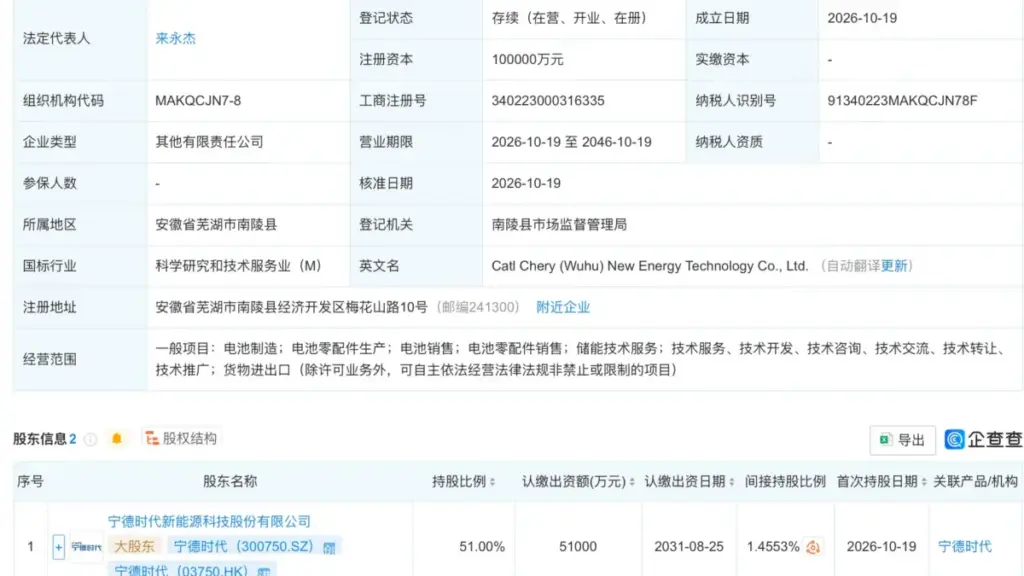This screenshot has width=1024, height=576.
Task: Export shareholder list with 导出 button
Action: [x=902, y=440]
